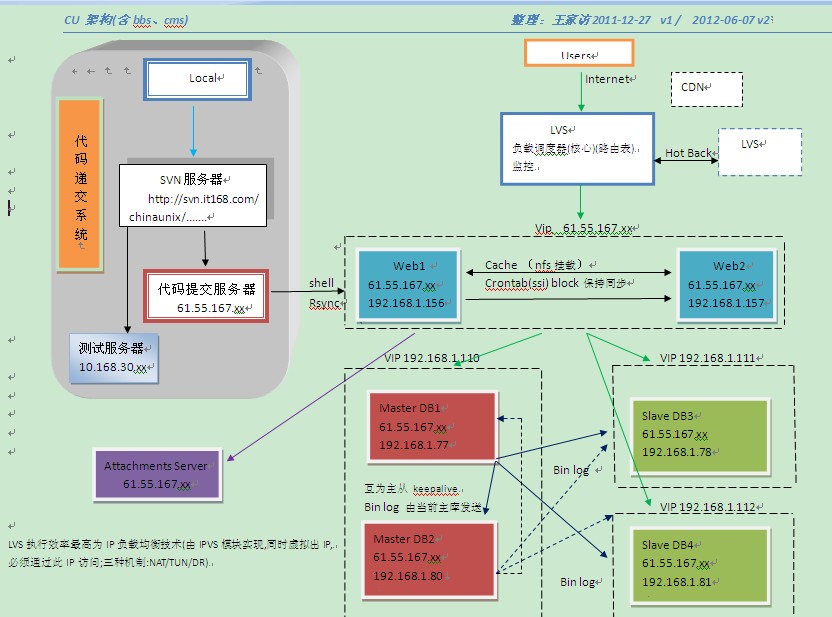Select the Slave DB4 box

click(x=701, y=566)
